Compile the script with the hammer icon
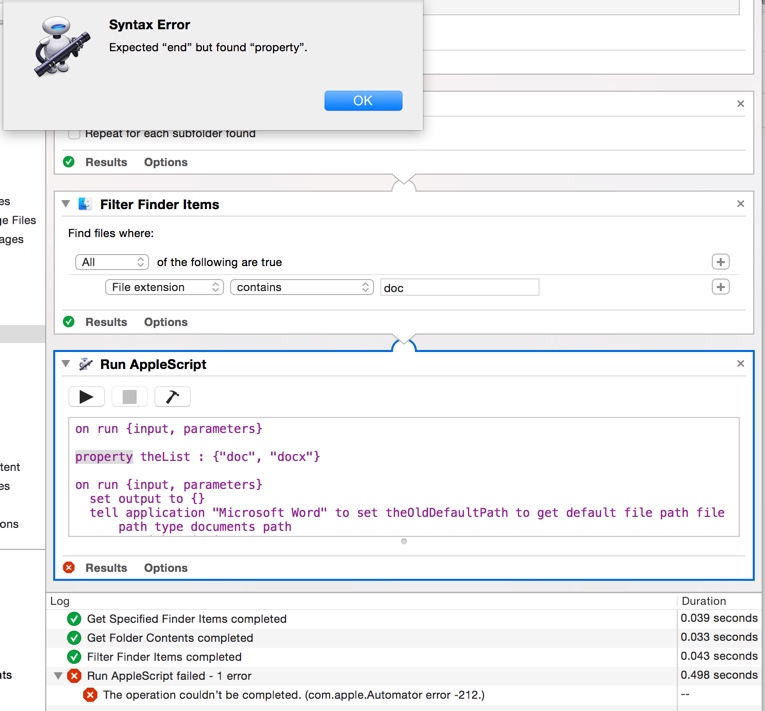765x711 pixels. pyautogui.click(x=172, y=397)
